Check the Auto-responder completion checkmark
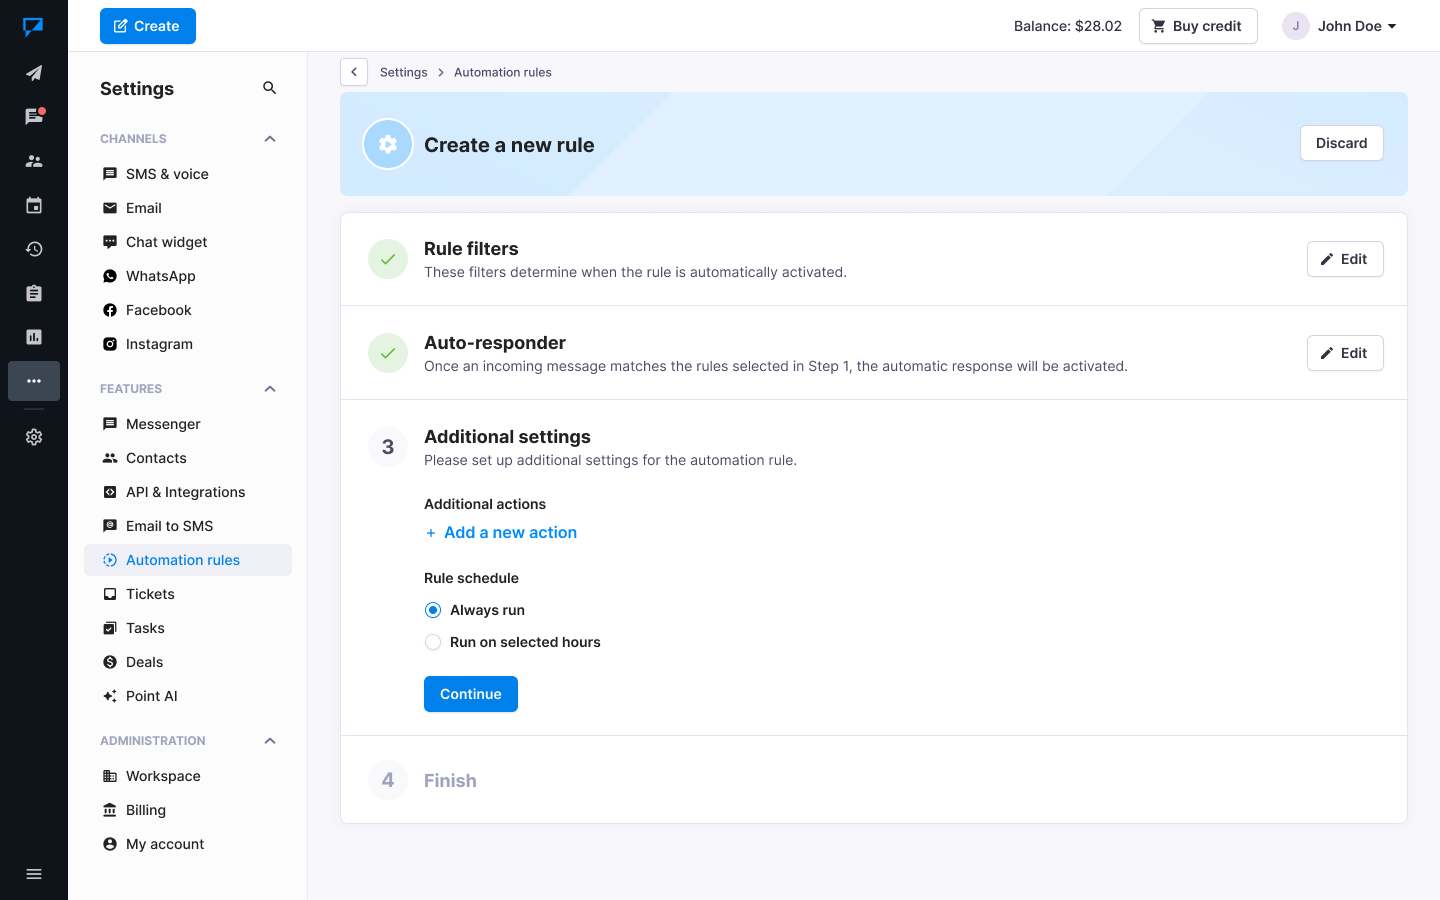 pos(387,352)
